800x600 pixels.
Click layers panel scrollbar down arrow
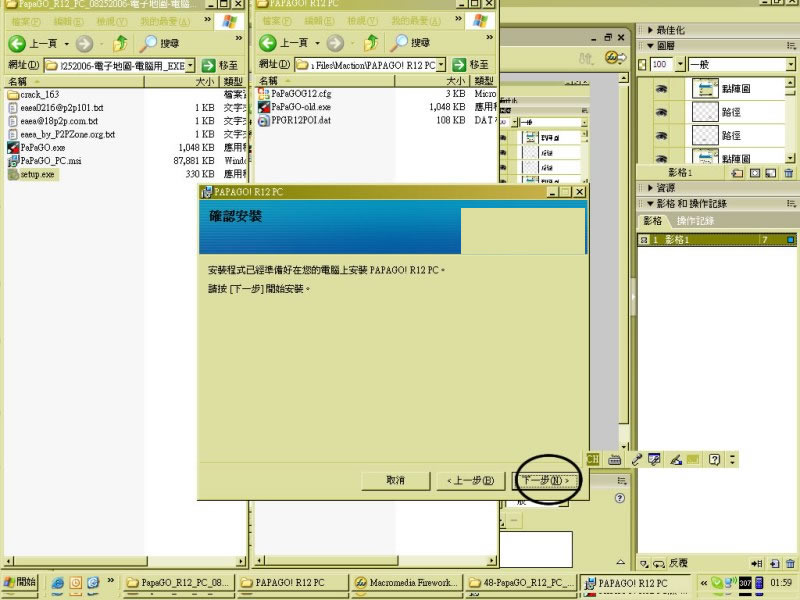(790, 159)
